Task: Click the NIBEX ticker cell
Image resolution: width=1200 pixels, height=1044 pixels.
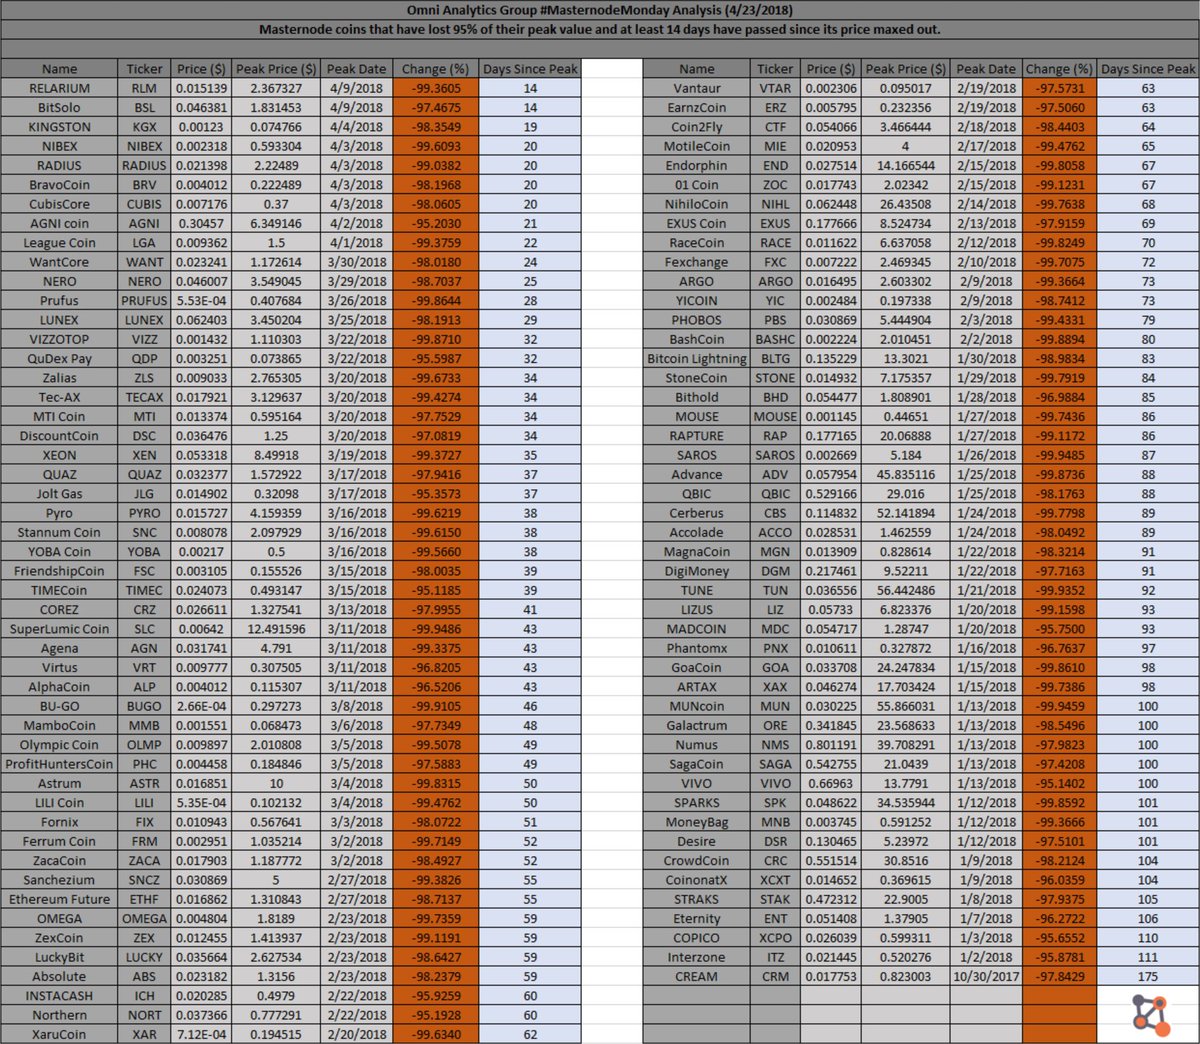Action: pyautogui.click(x=144, y=146)
